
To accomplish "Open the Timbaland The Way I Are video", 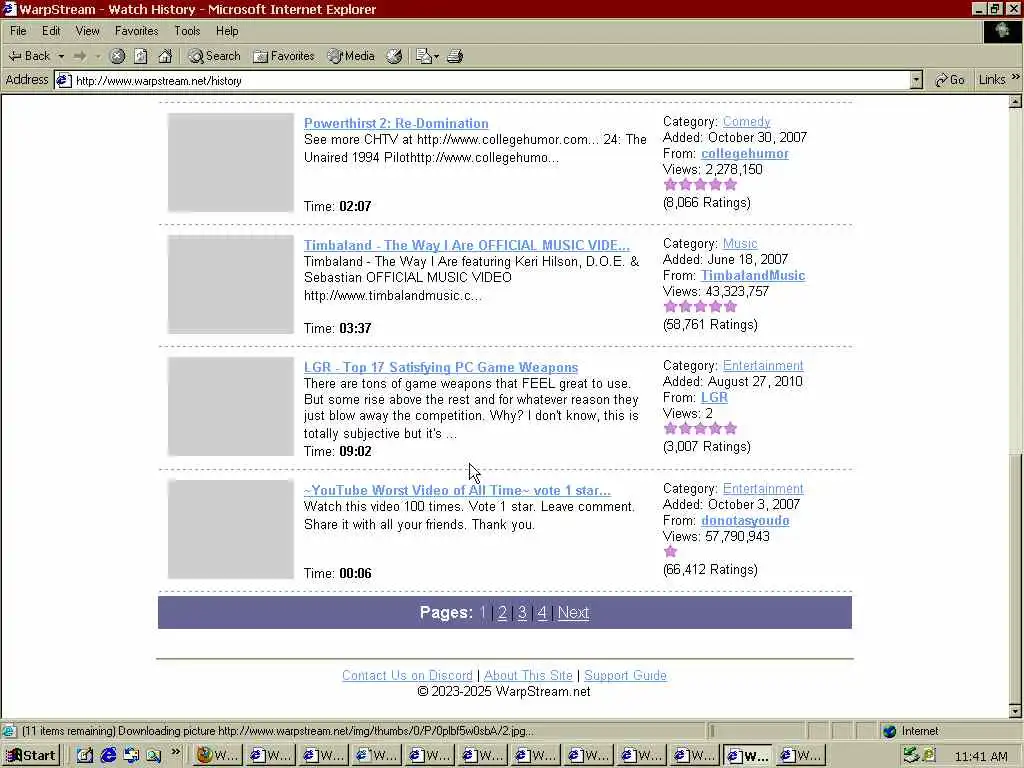I will click(466, 246).
